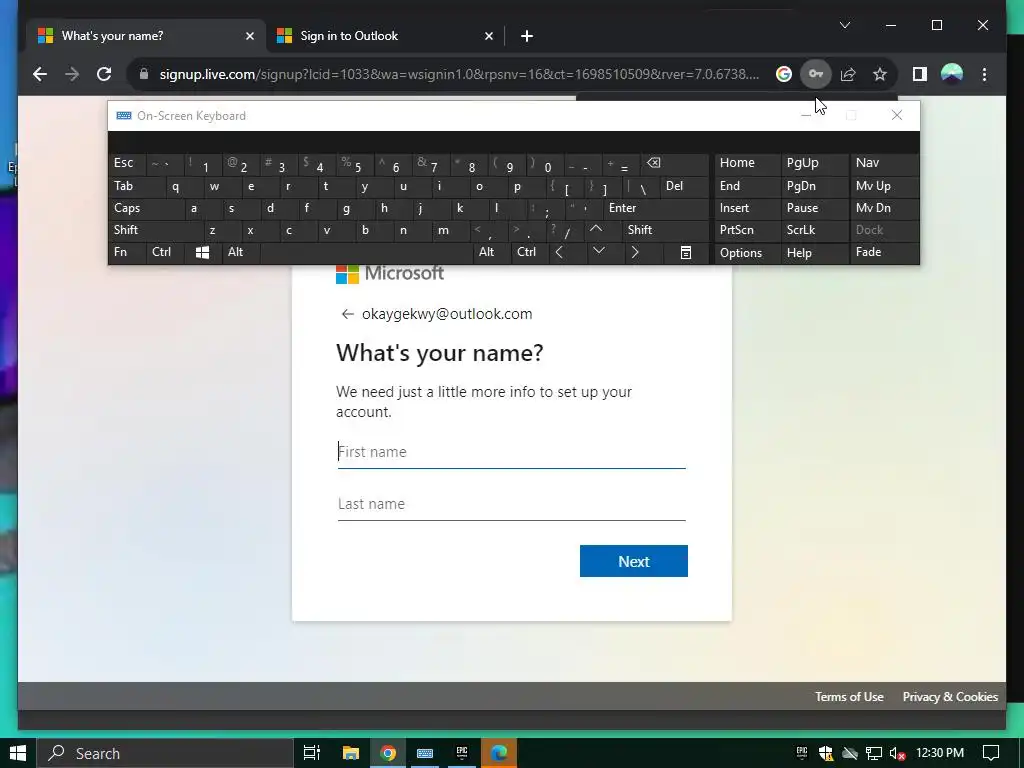Screen dimensions: 1024x768
Task: Open the Windows Start menu
Action: point(18,753)
